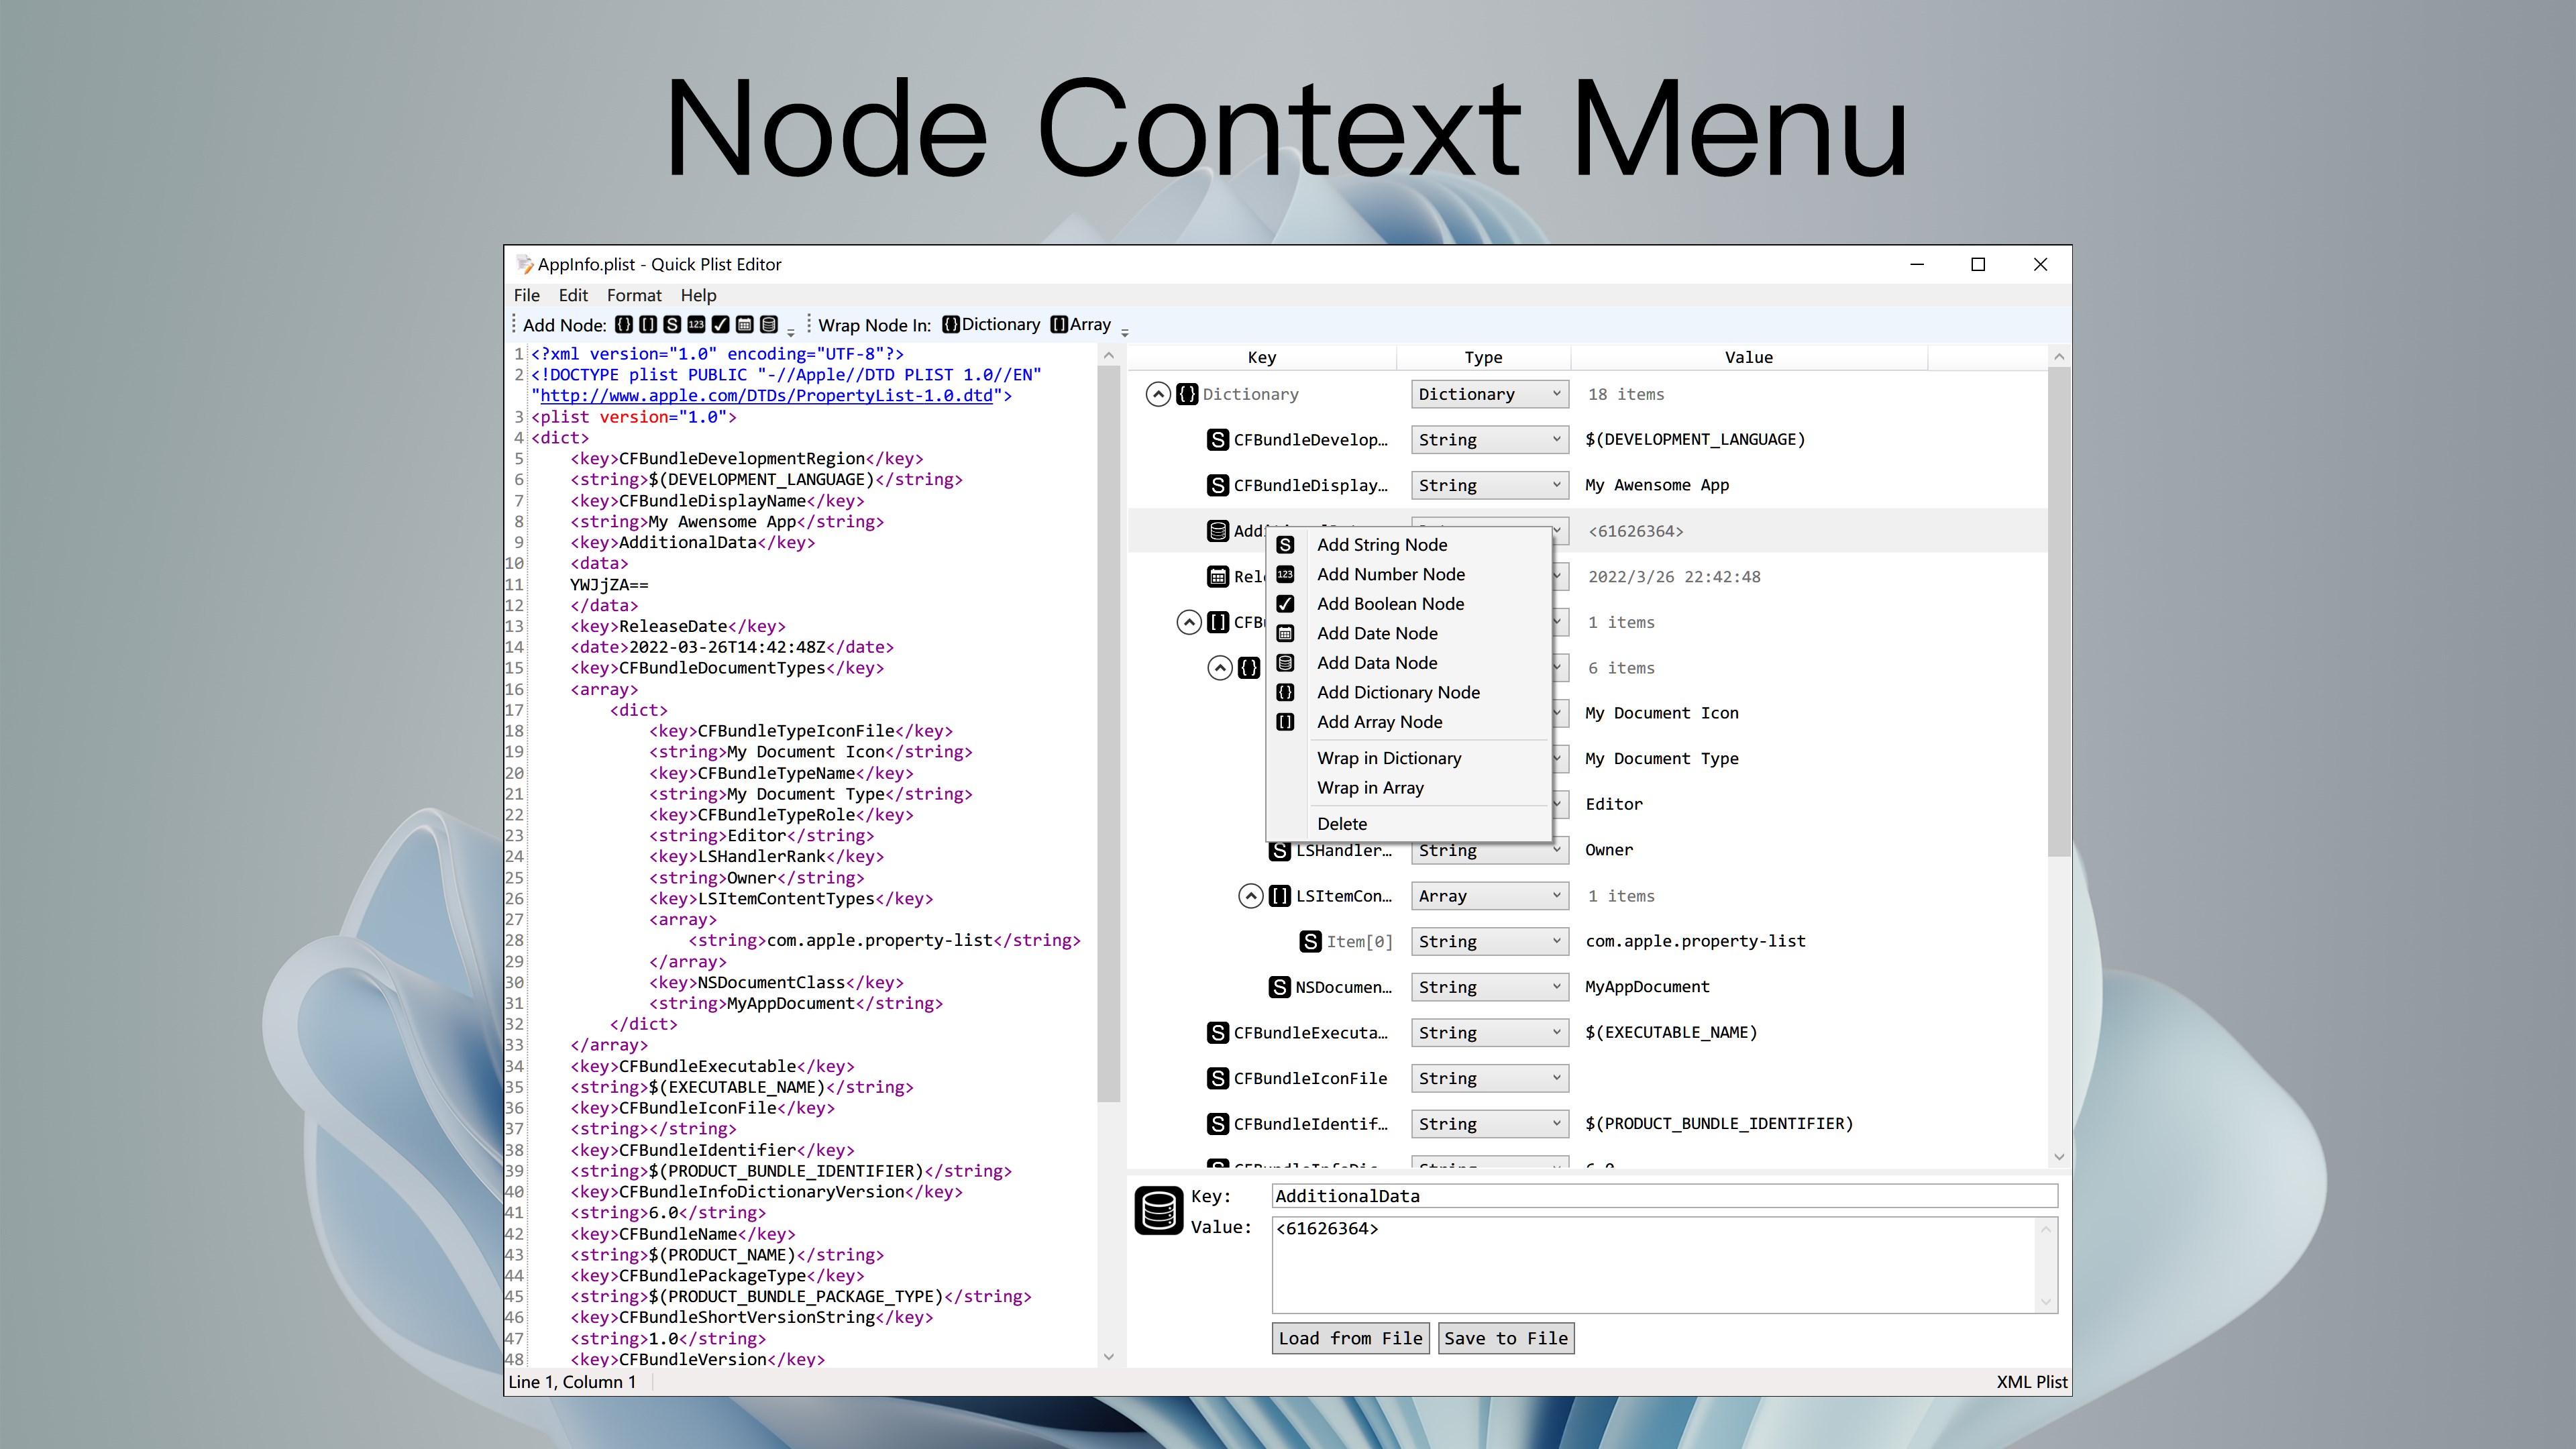Screen dimensions: 2576x1449
Task: Open the Format menu
Action: [633, 295]
